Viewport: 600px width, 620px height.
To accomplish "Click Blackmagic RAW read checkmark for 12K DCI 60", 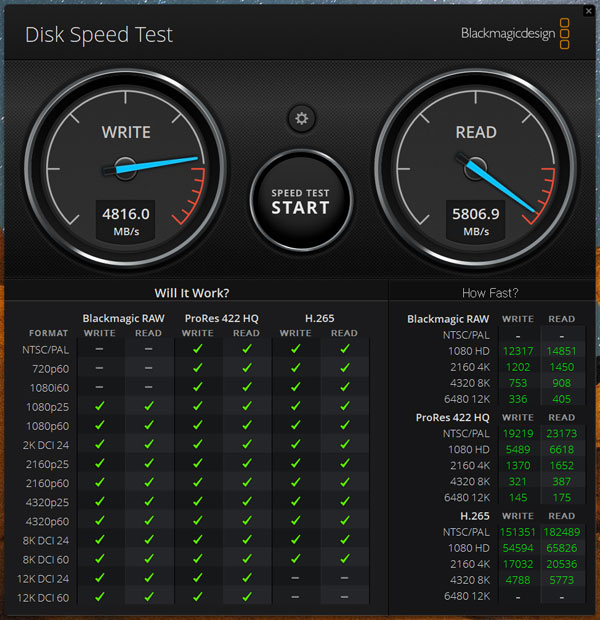I will (148, 597).
